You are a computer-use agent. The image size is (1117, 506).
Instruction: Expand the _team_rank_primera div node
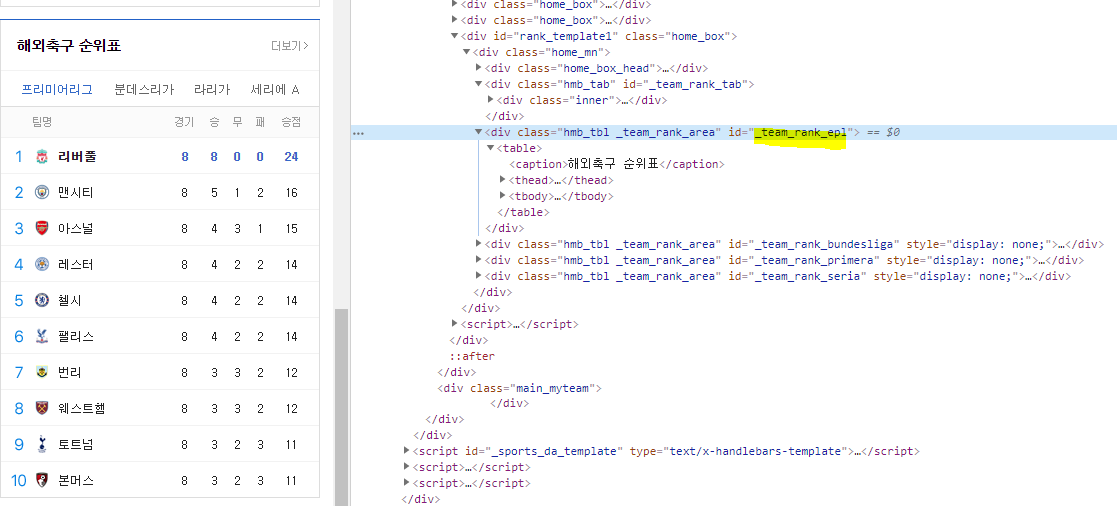tap(479, 259)
